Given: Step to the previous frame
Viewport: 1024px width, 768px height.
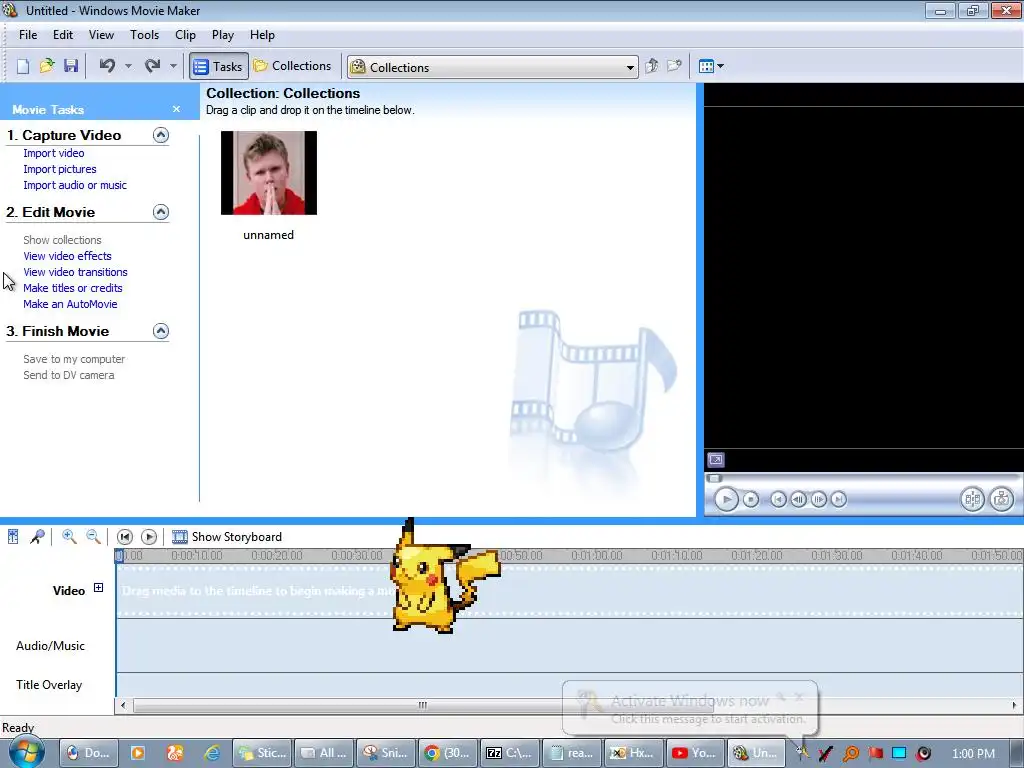Looking at the screenshot, I should [x=798, y=500].
